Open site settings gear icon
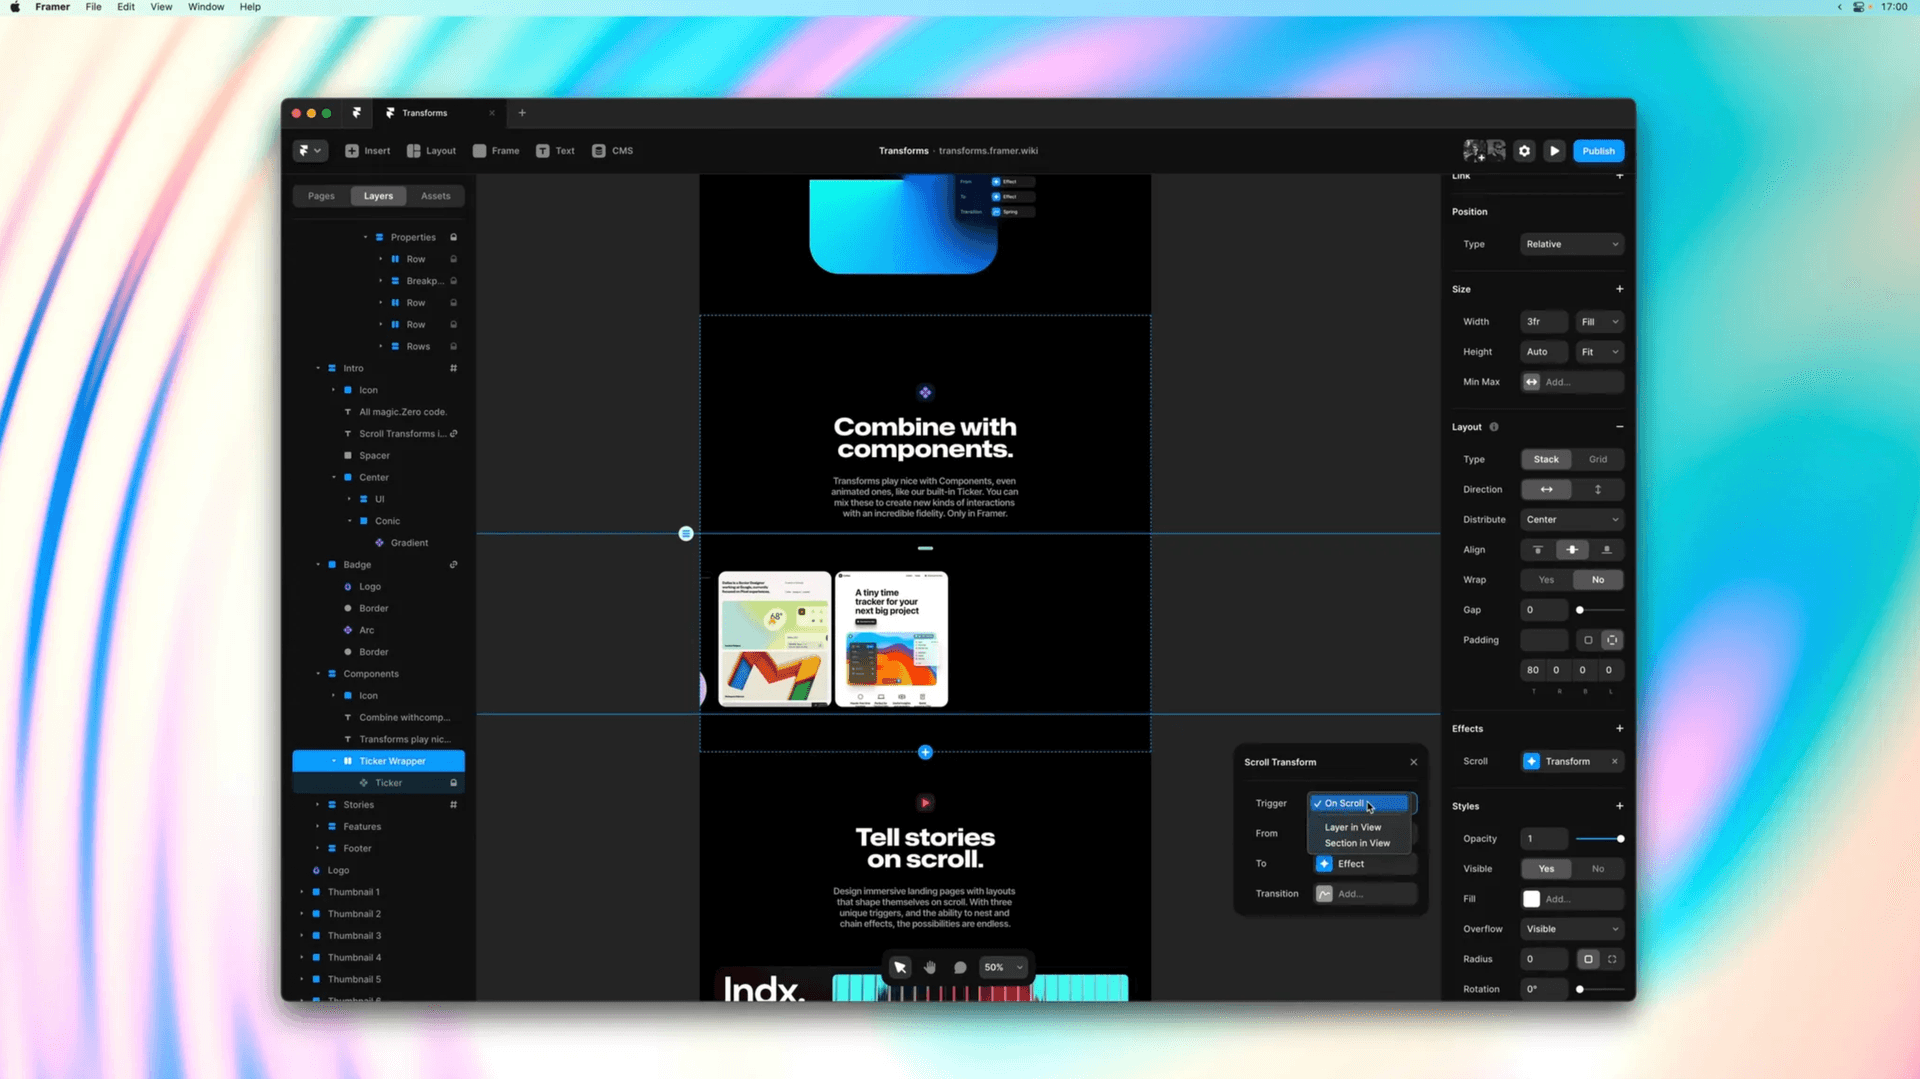 point(1524,151)
